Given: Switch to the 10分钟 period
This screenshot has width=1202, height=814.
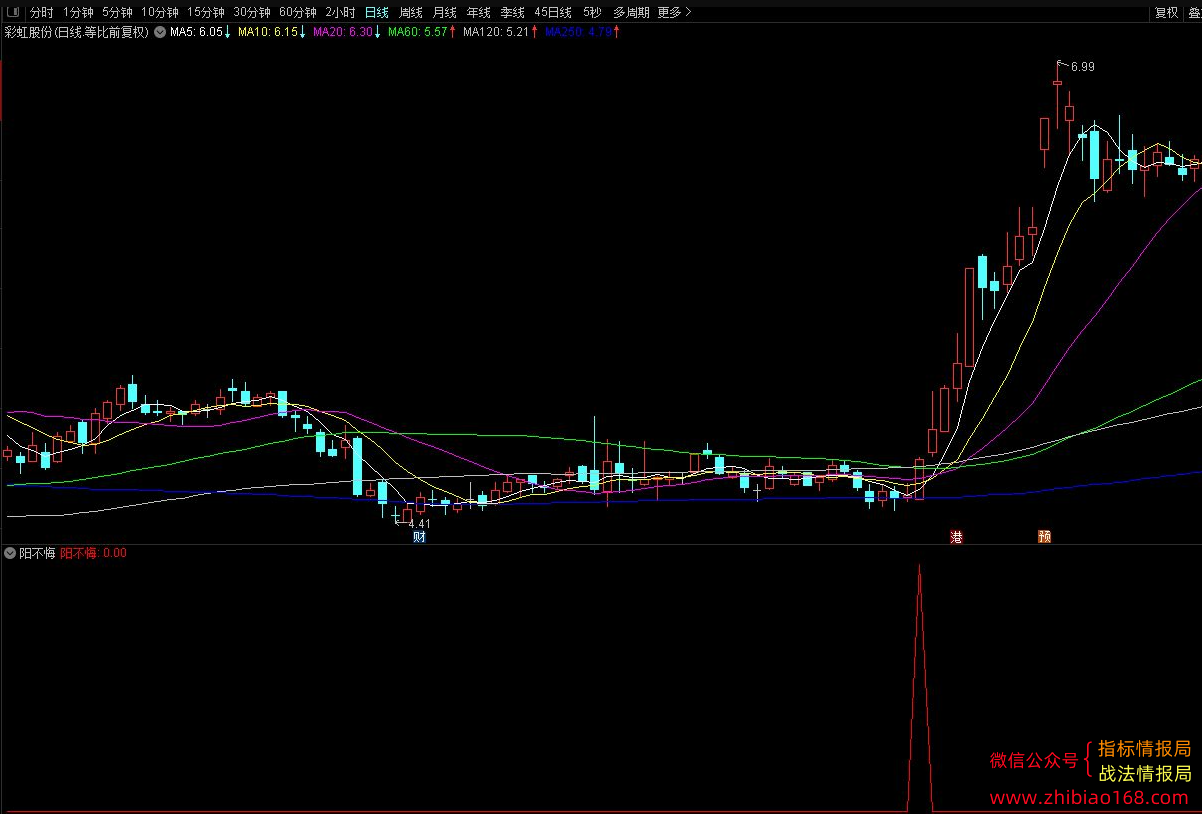Looking at the screenshot, I should [x=159, y=12].
